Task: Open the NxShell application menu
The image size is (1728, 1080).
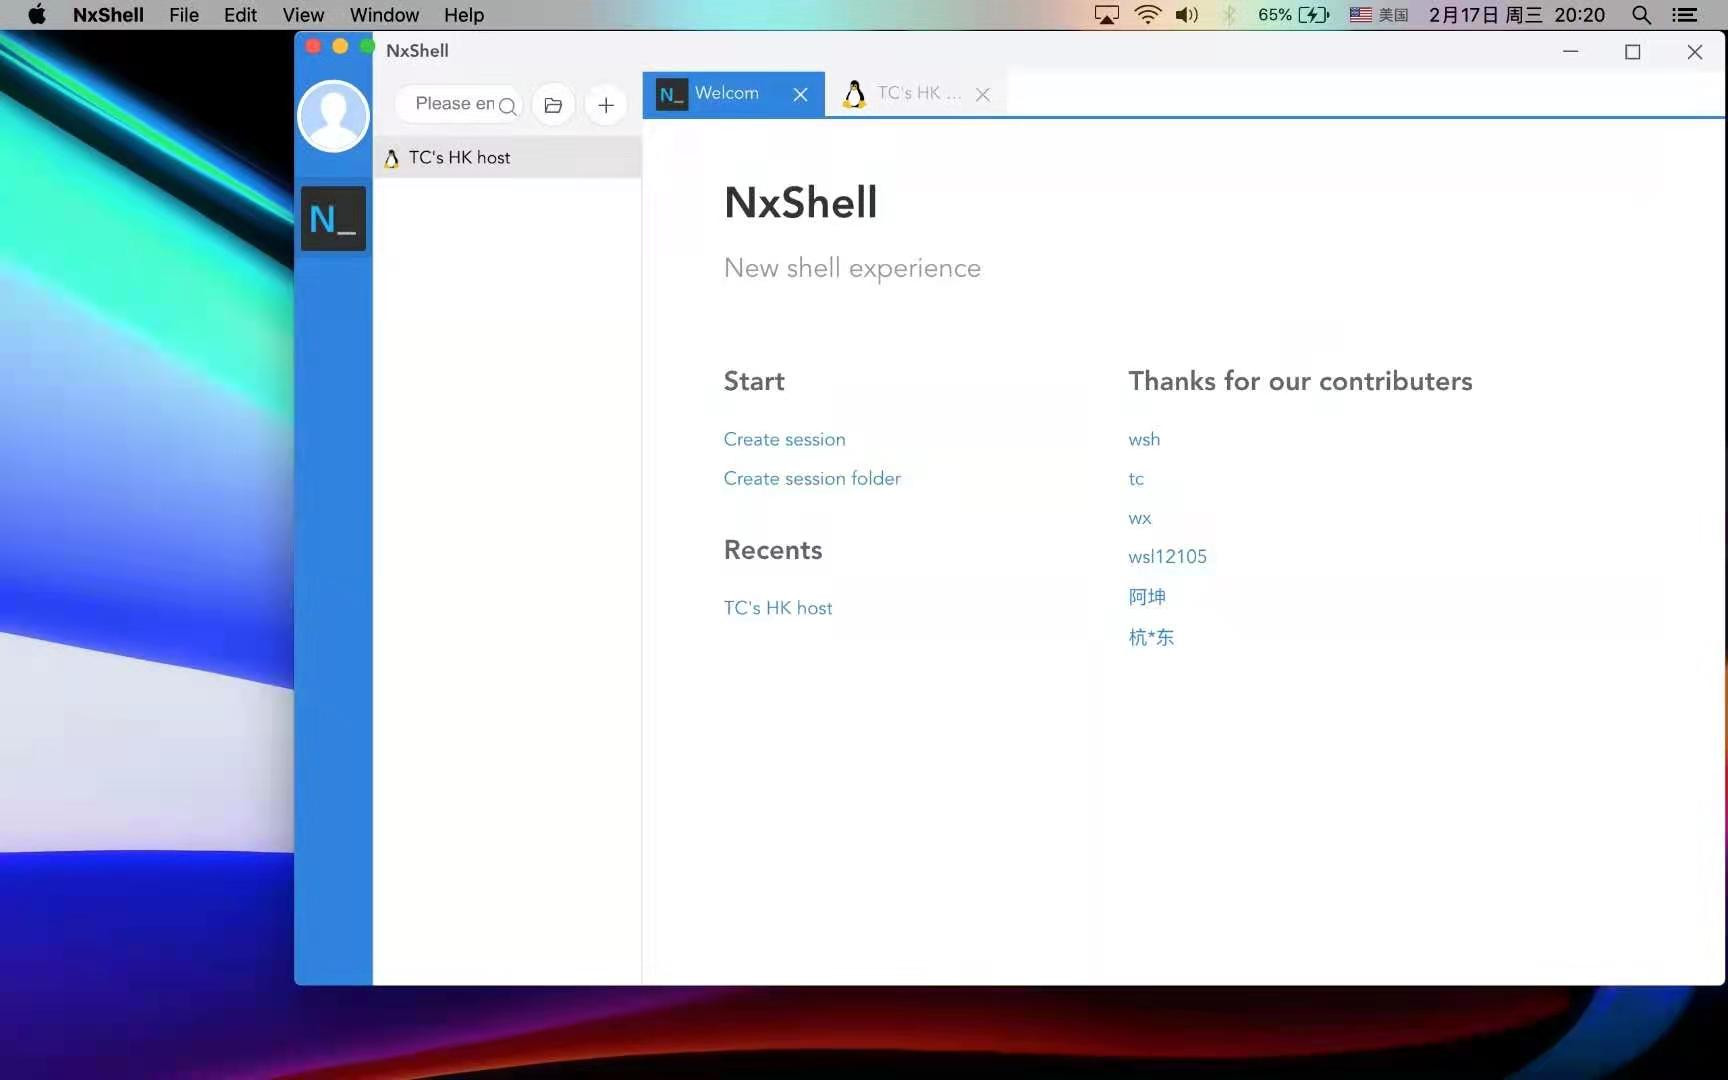Action: (x=108, y=15)
